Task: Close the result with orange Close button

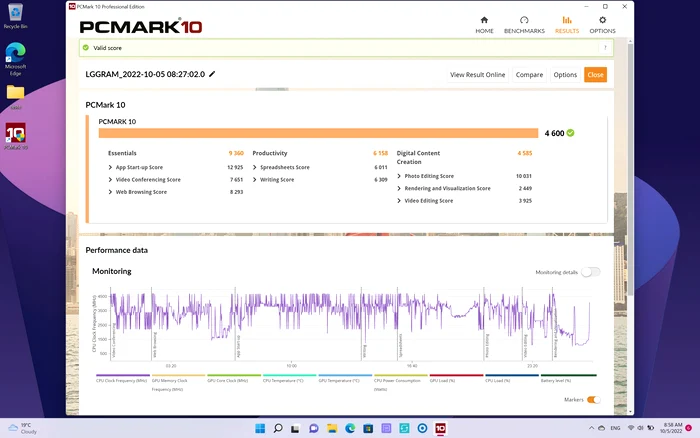Action: (x=595, y=75)
